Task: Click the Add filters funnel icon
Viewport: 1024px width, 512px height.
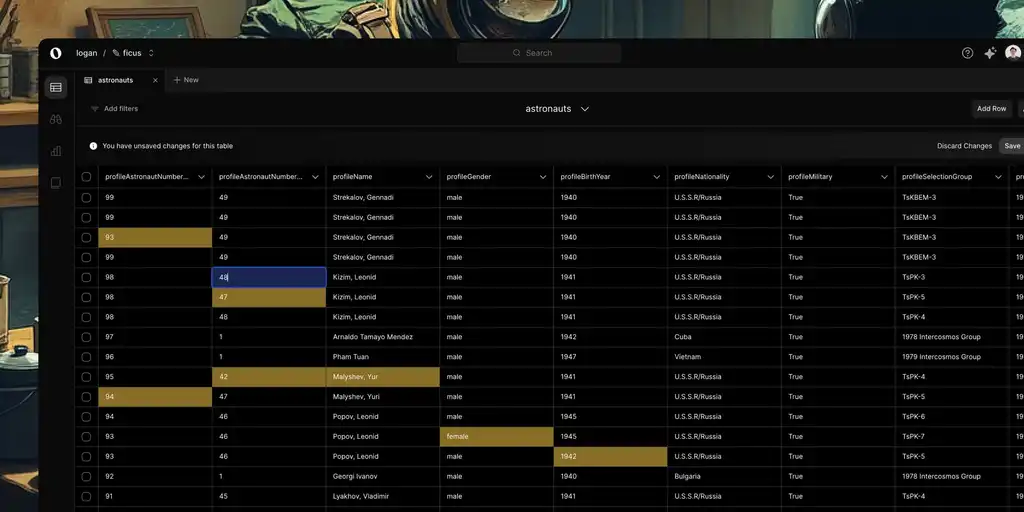Action: click(x=95, y=109)
